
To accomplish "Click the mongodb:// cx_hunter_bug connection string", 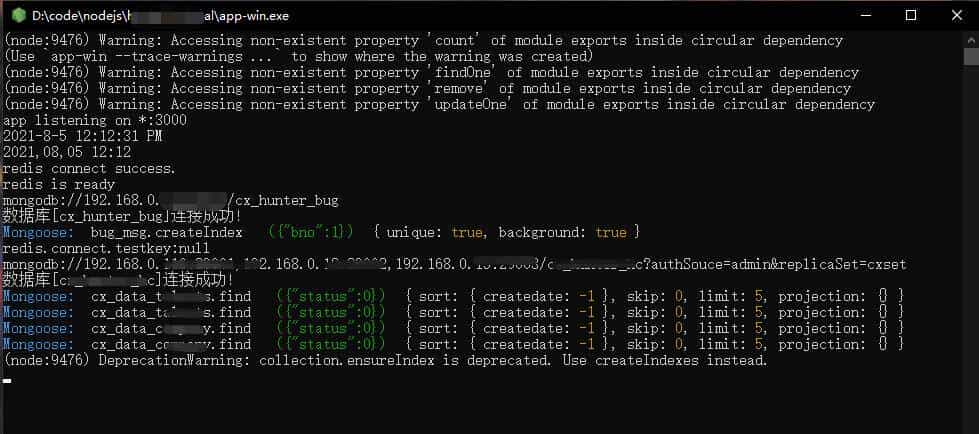I will pyautogui.click(x=170, y=200).
